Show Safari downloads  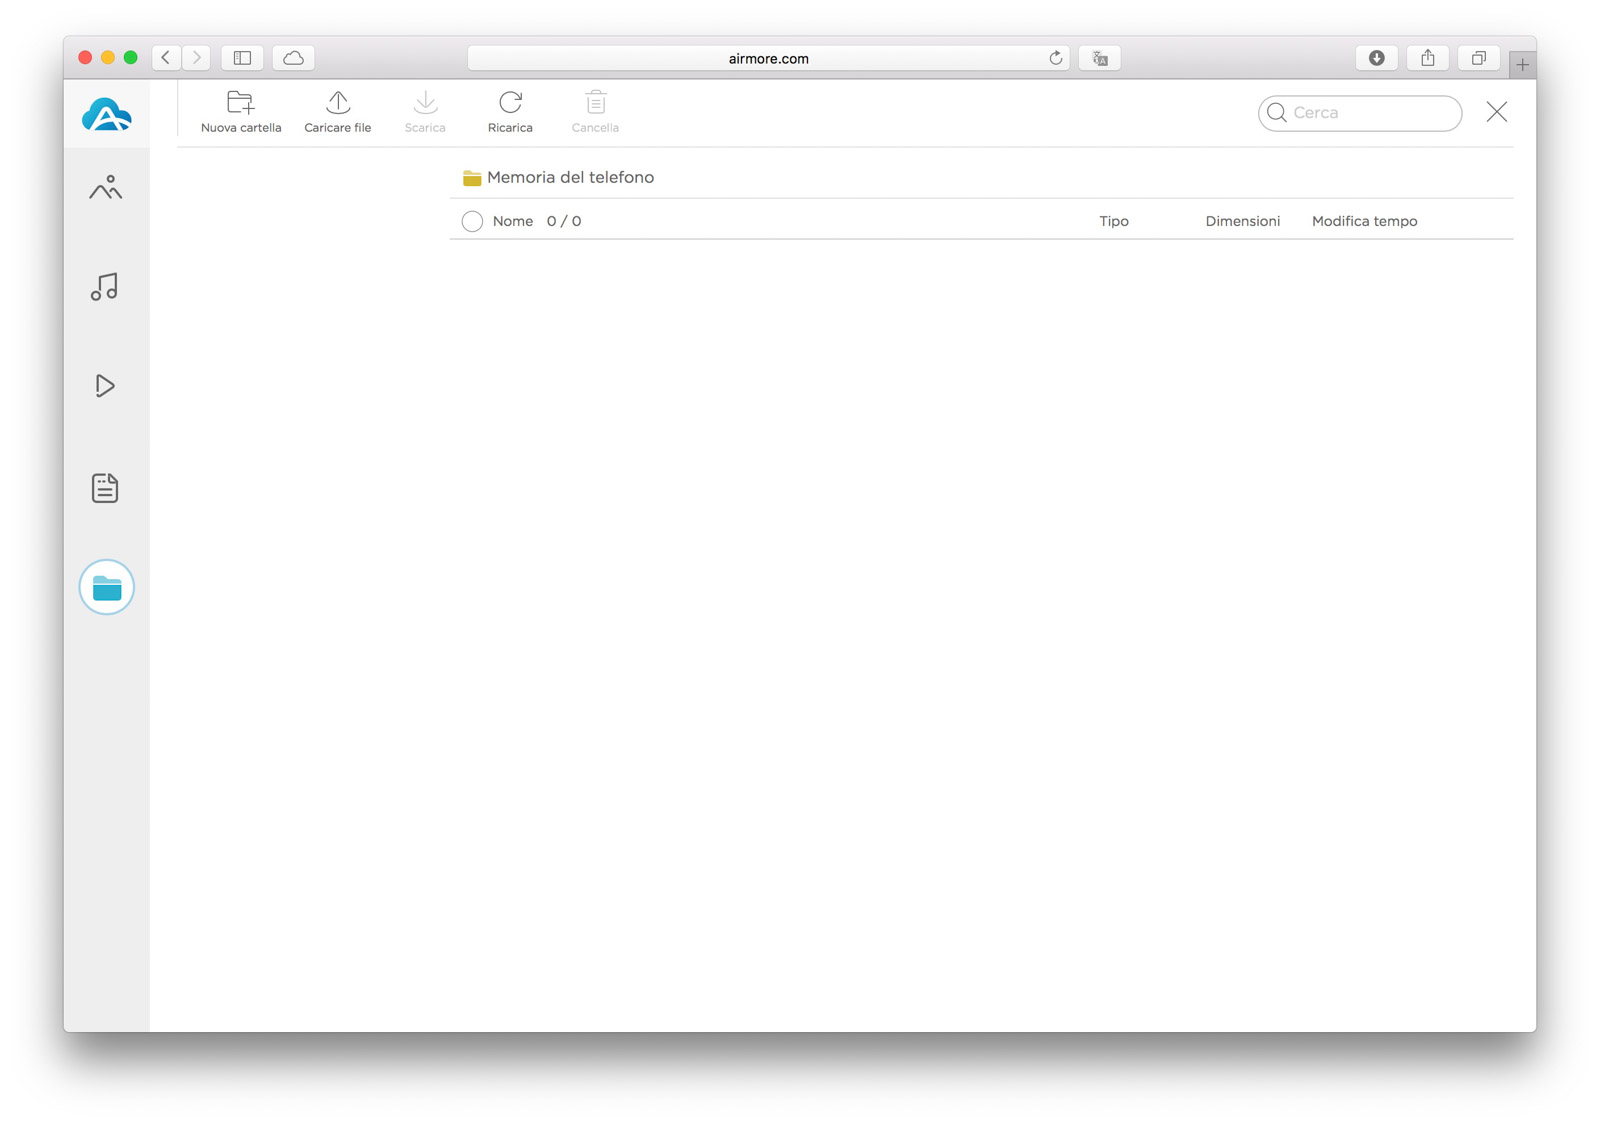tap(1377, 58)
